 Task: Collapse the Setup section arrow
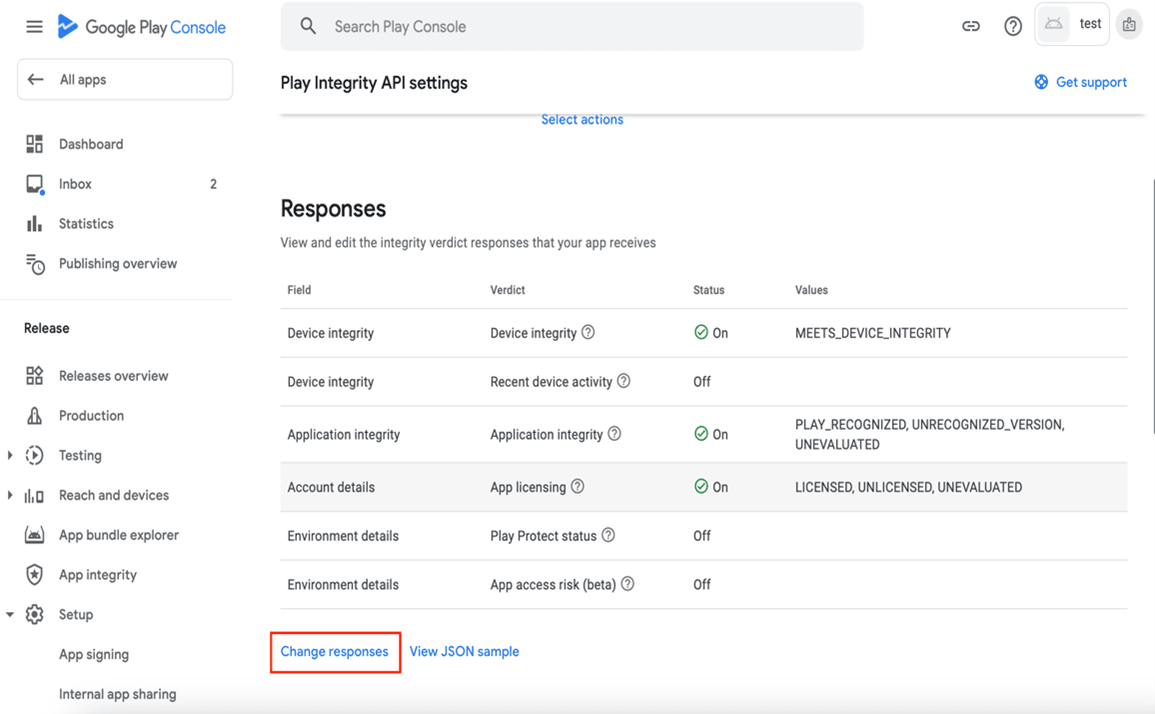pos(10,615)
